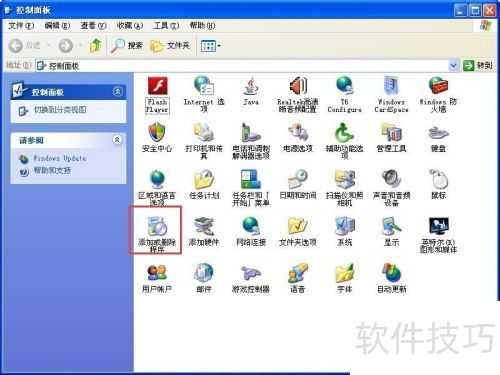Open 声音和音频设备 icon
Viewport: 500px width, 375px height.
coord(391,179)
